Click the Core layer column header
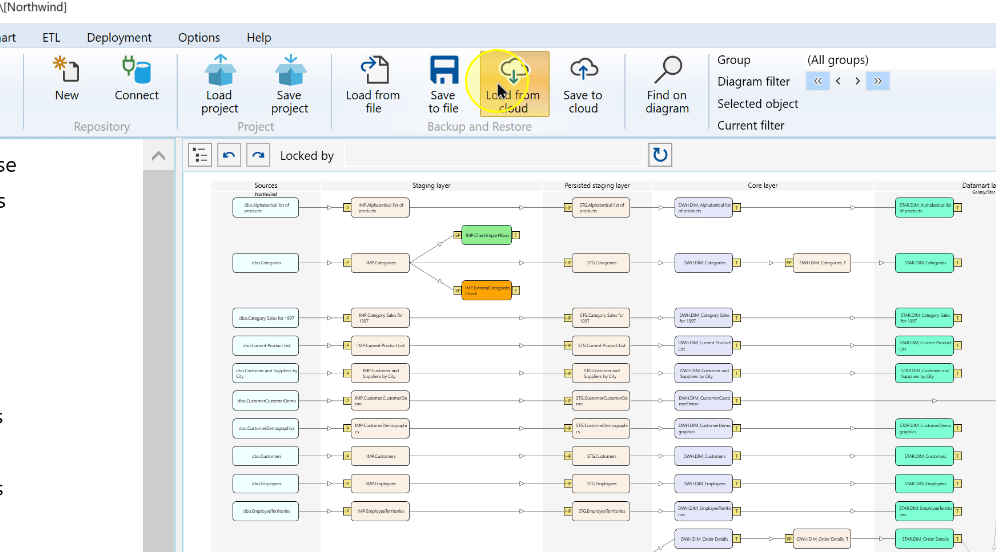 tap(763, 185)
